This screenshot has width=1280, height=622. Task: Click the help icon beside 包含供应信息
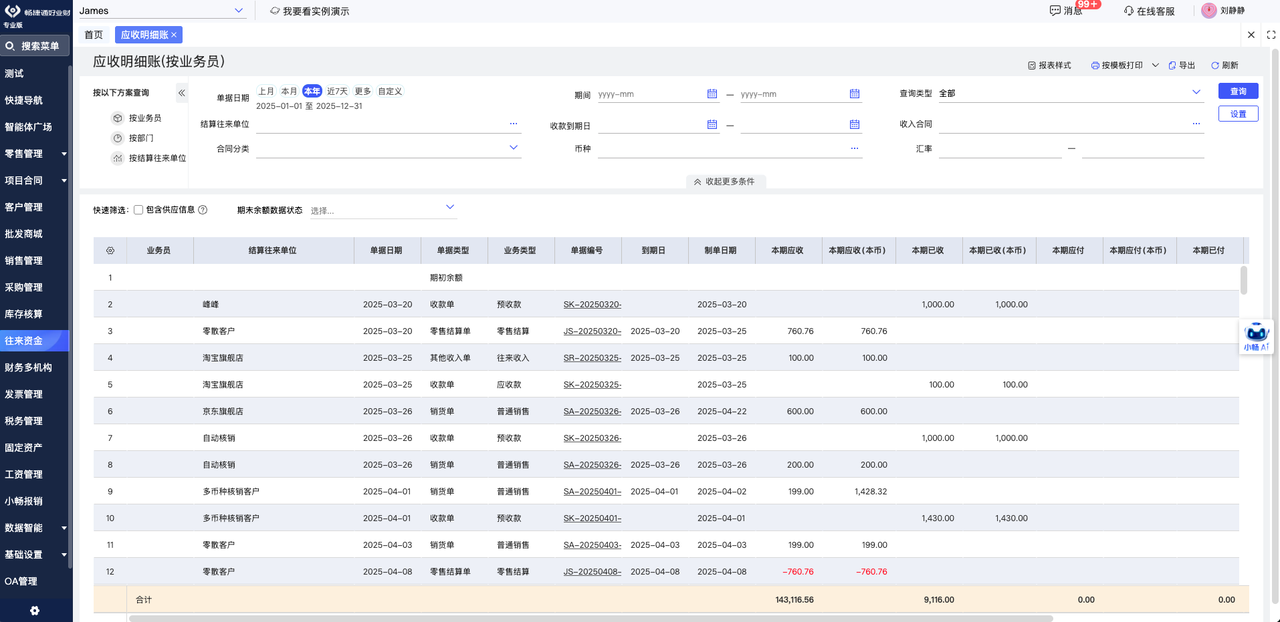pyautogui.click(x=203, y=210)
